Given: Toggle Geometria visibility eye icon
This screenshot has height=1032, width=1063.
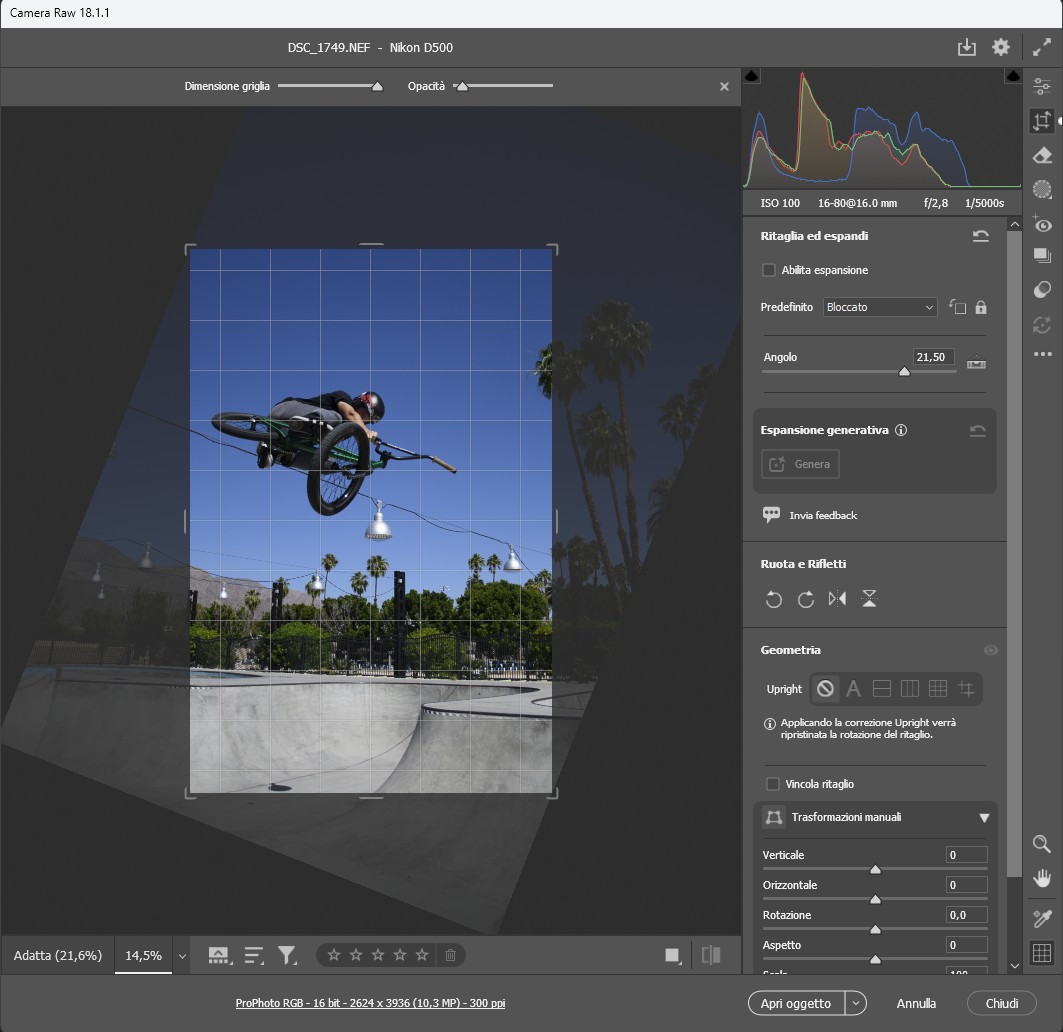Looking at the screenshot, I should (x=990, y=650).
